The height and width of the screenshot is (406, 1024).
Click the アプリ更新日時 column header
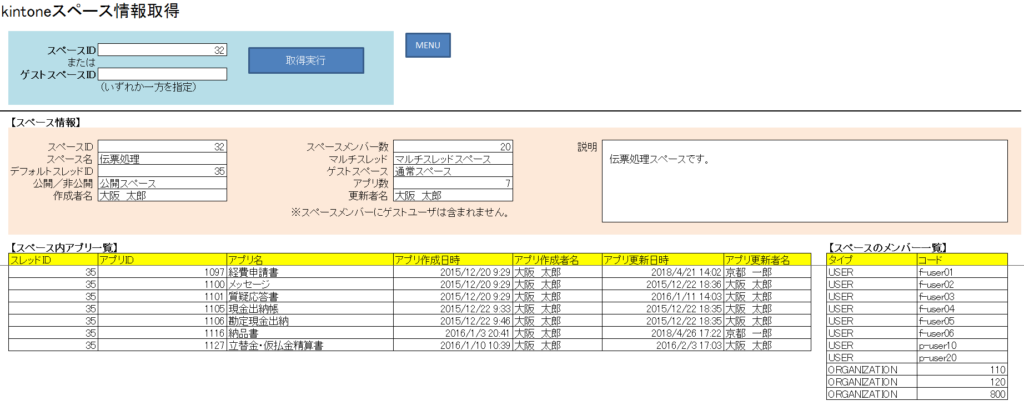(663, 260)
